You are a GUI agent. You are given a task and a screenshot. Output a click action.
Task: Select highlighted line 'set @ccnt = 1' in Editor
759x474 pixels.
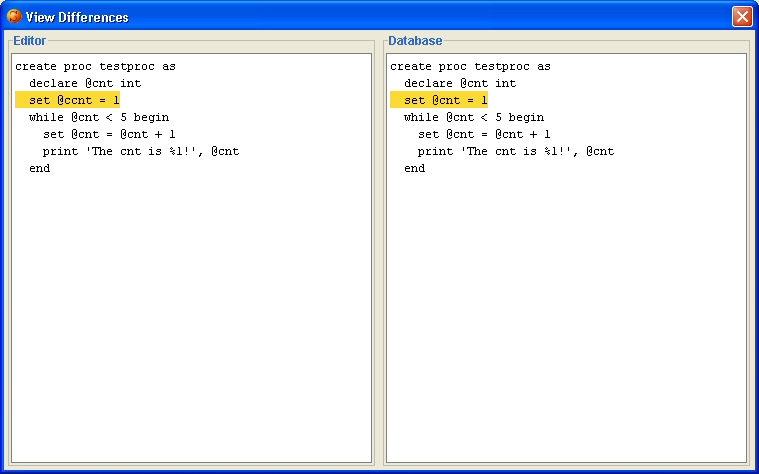click(67, 100)
